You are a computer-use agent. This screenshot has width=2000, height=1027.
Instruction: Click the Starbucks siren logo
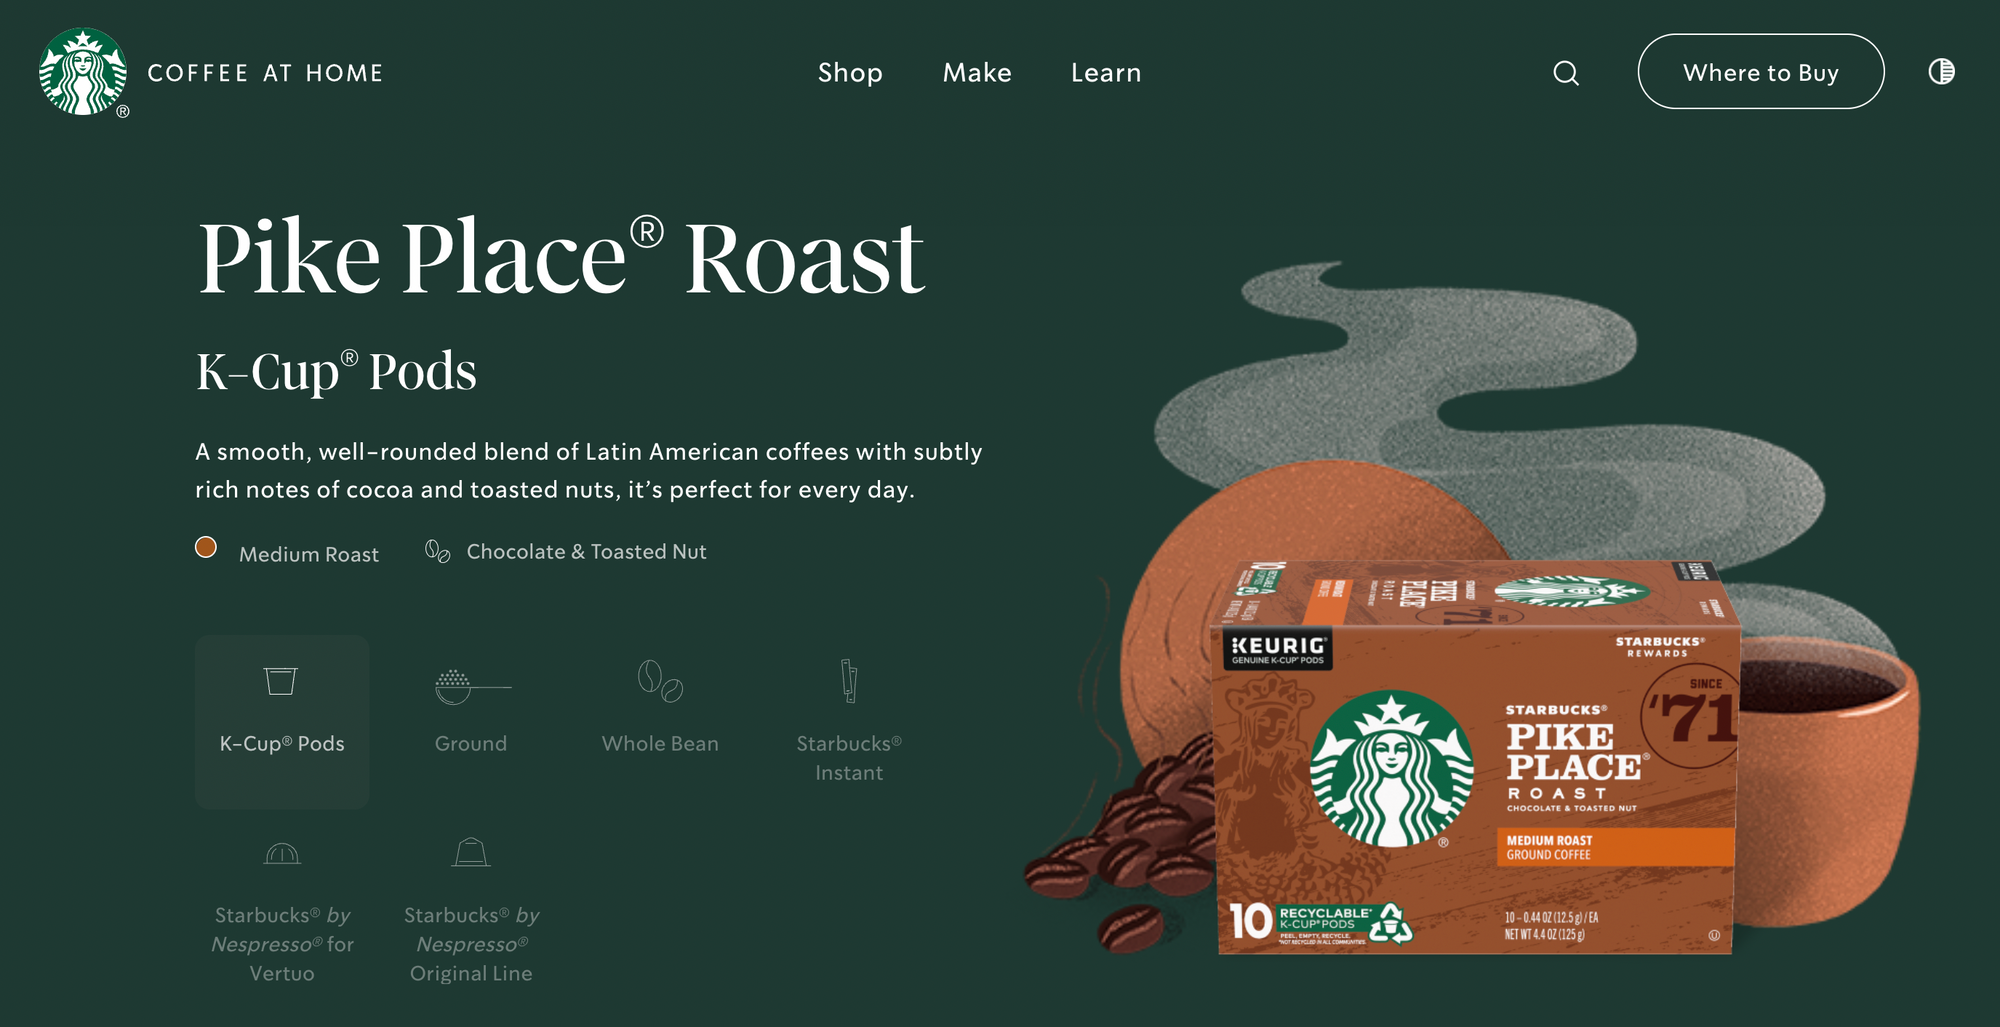coord(83,72)
